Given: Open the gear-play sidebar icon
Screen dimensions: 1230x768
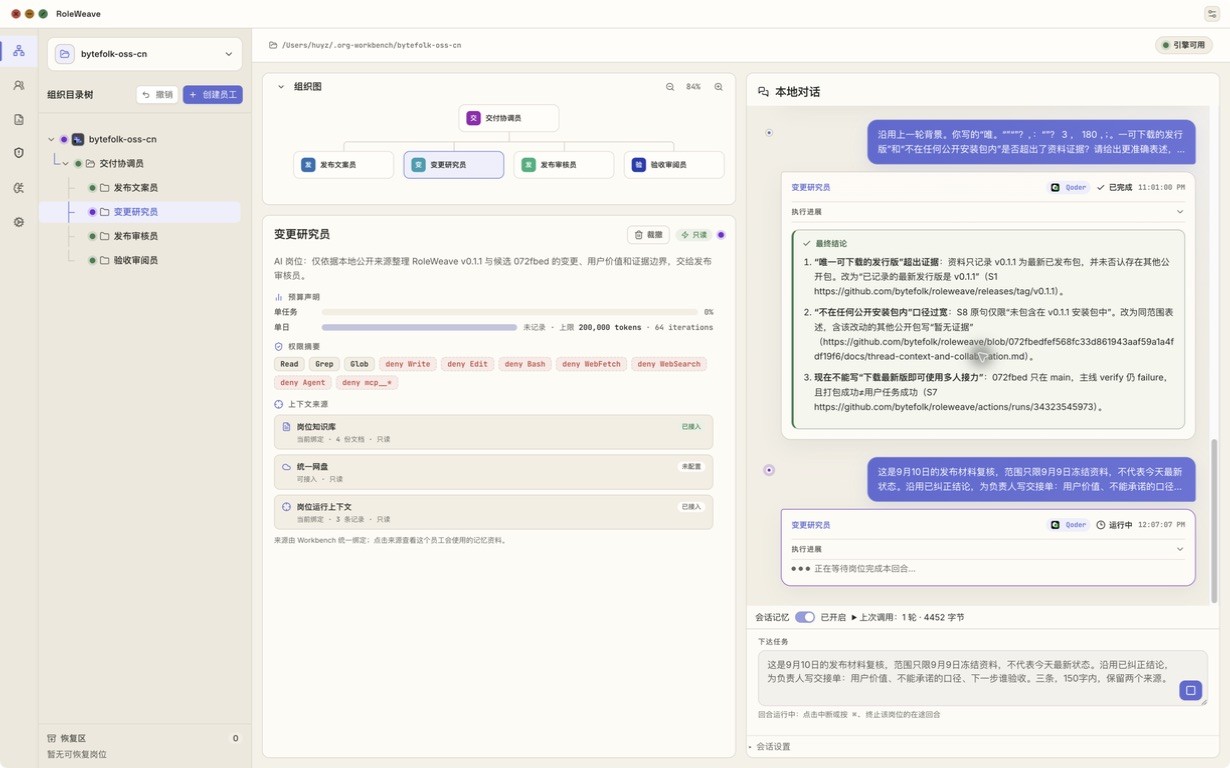Looking at the screenshot, I should coord(19,222).
